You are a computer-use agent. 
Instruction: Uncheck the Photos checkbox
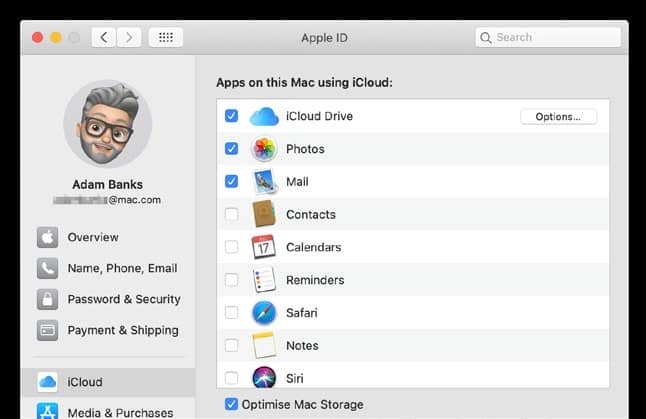[x=232, y=148]
